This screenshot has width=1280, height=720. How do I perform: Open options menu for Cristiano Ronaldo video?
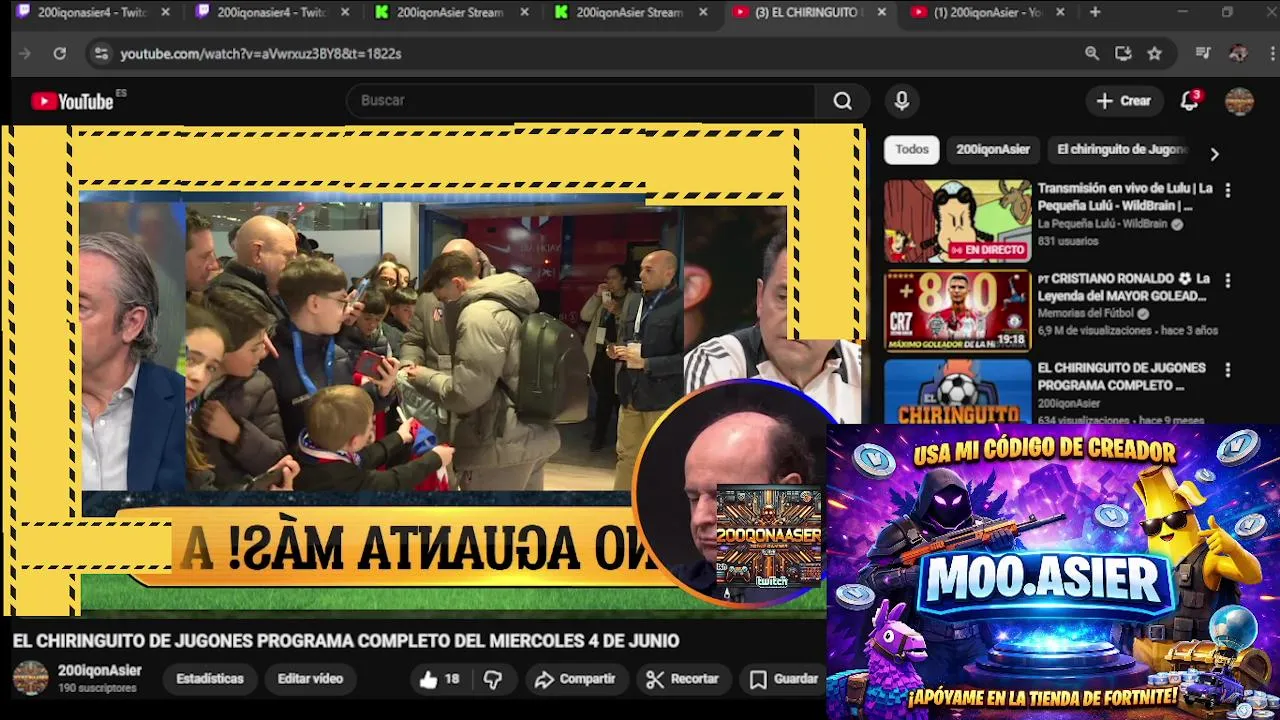tap(1227, 280)
